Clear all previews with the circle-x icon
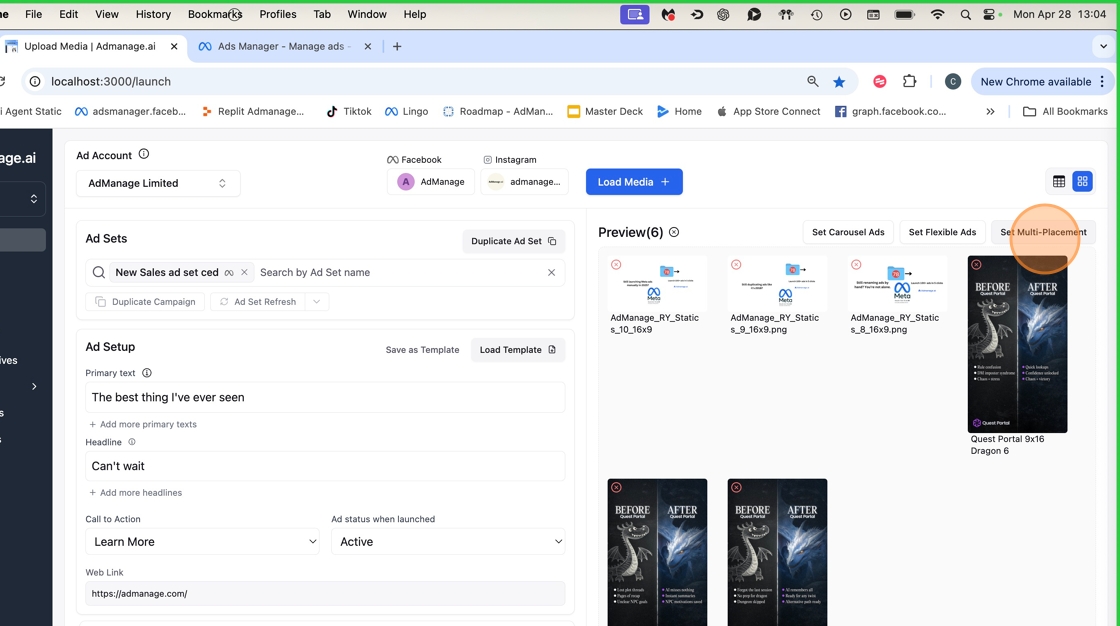Screen dimensions: 1120x626 click(x=674, y=232)
